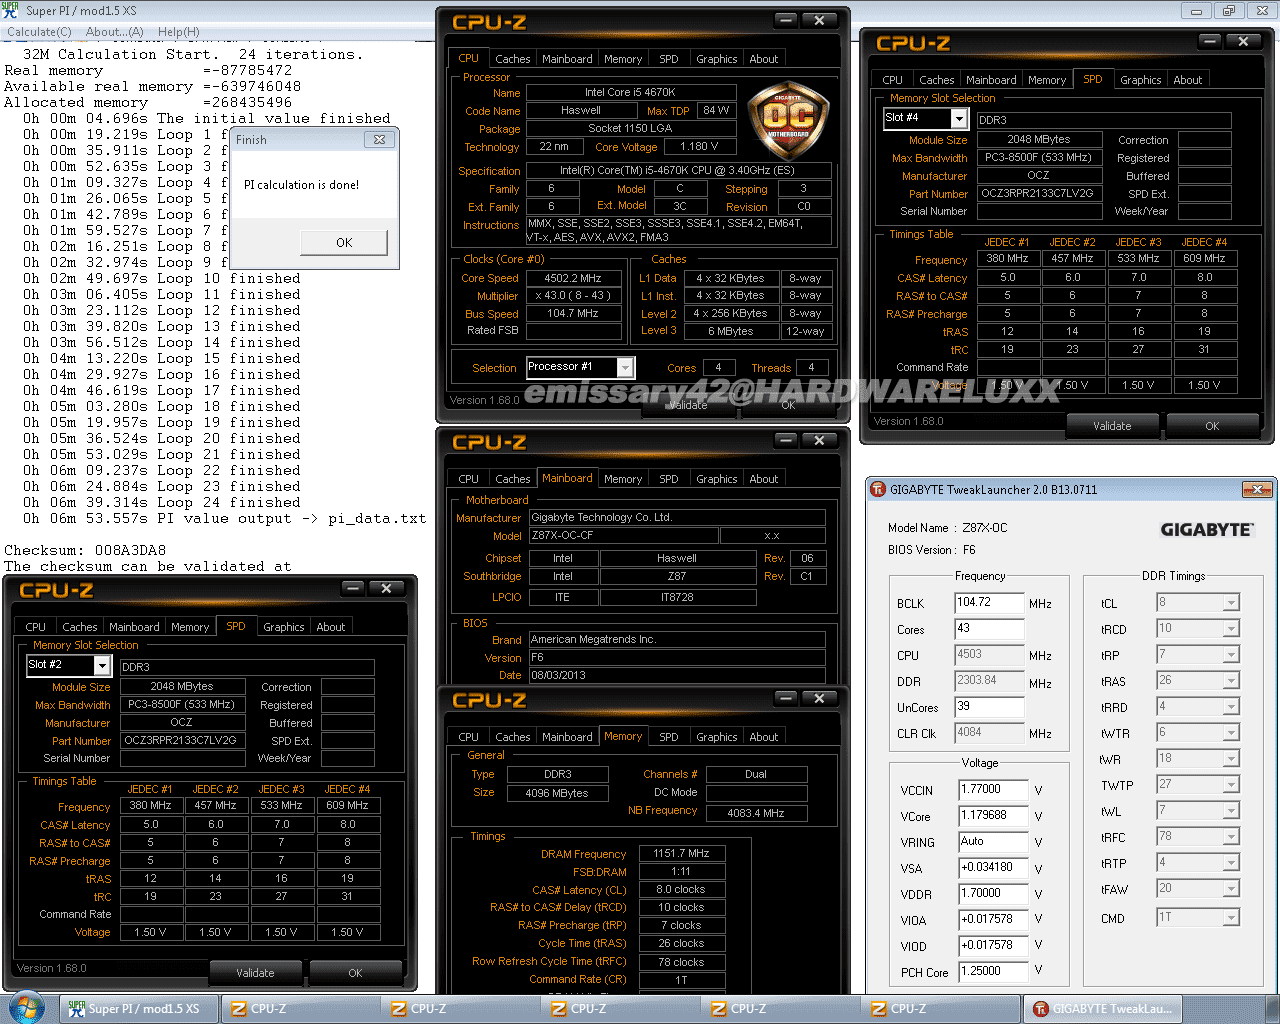Viewport: 1280px width, 1024px height.
Task: Click OK in the Slot #2 CPU-Z window
Action: (355, 973)
